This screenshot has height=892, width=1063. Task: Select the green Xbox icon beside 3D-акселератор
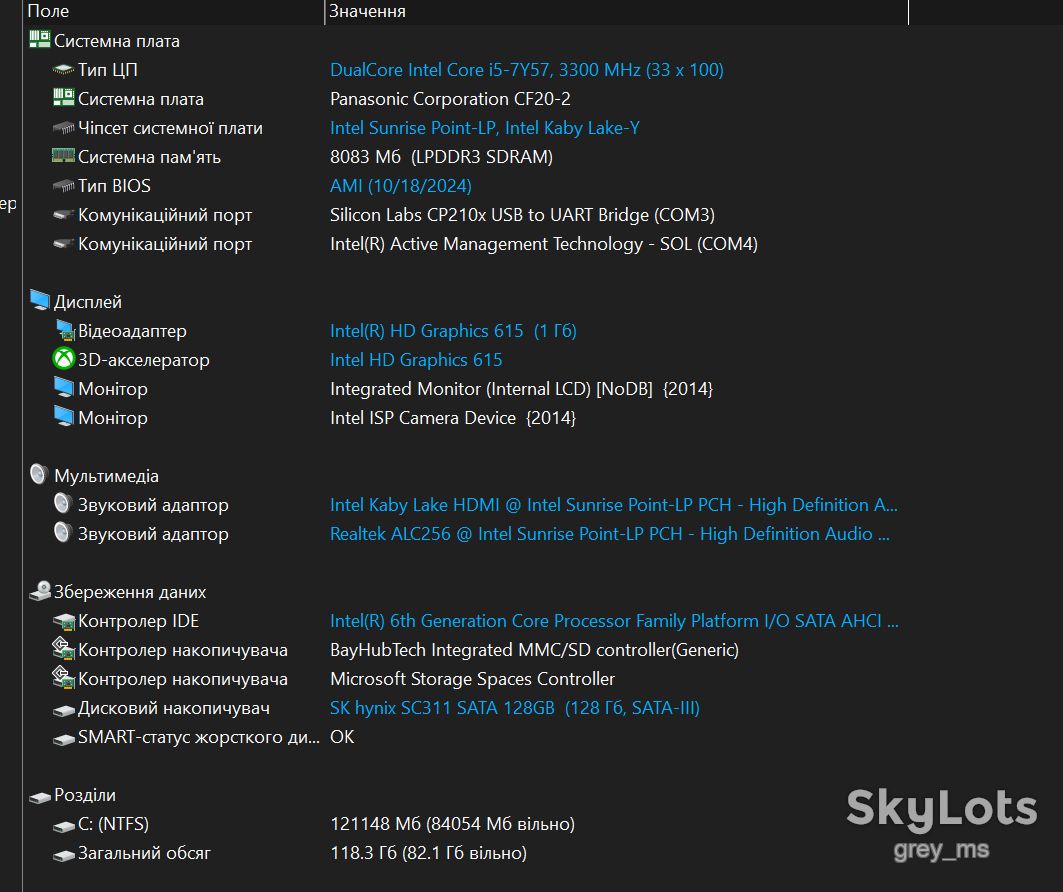pyautogui.click(x=64, y=359)
